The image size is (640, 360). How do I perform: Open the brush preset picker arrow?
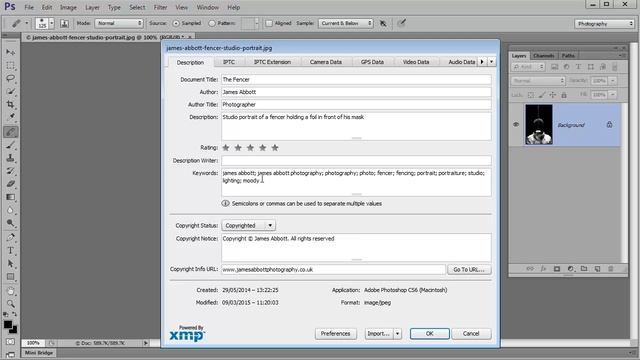coord(51,23)
